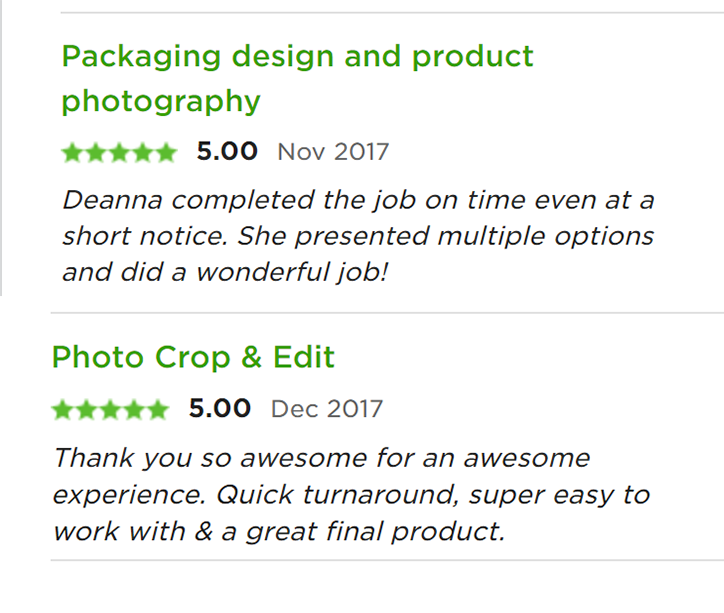Click the Nov 2017 review date
Image resolution: width=724 pixels, height=613 pixels.
click(333, 152)
